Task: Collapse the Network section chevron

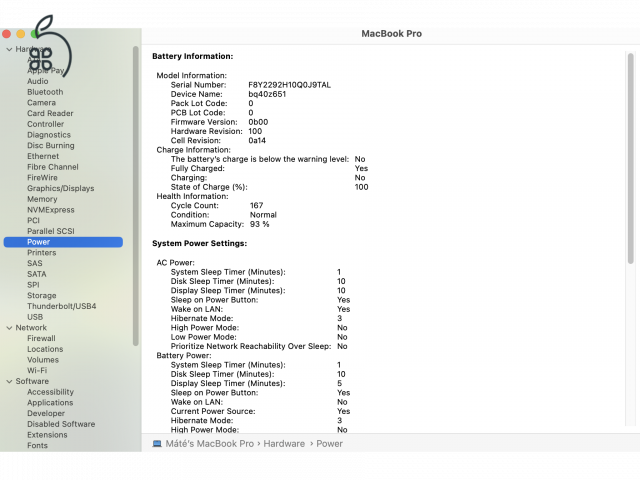Action: (x=9, y=328)
